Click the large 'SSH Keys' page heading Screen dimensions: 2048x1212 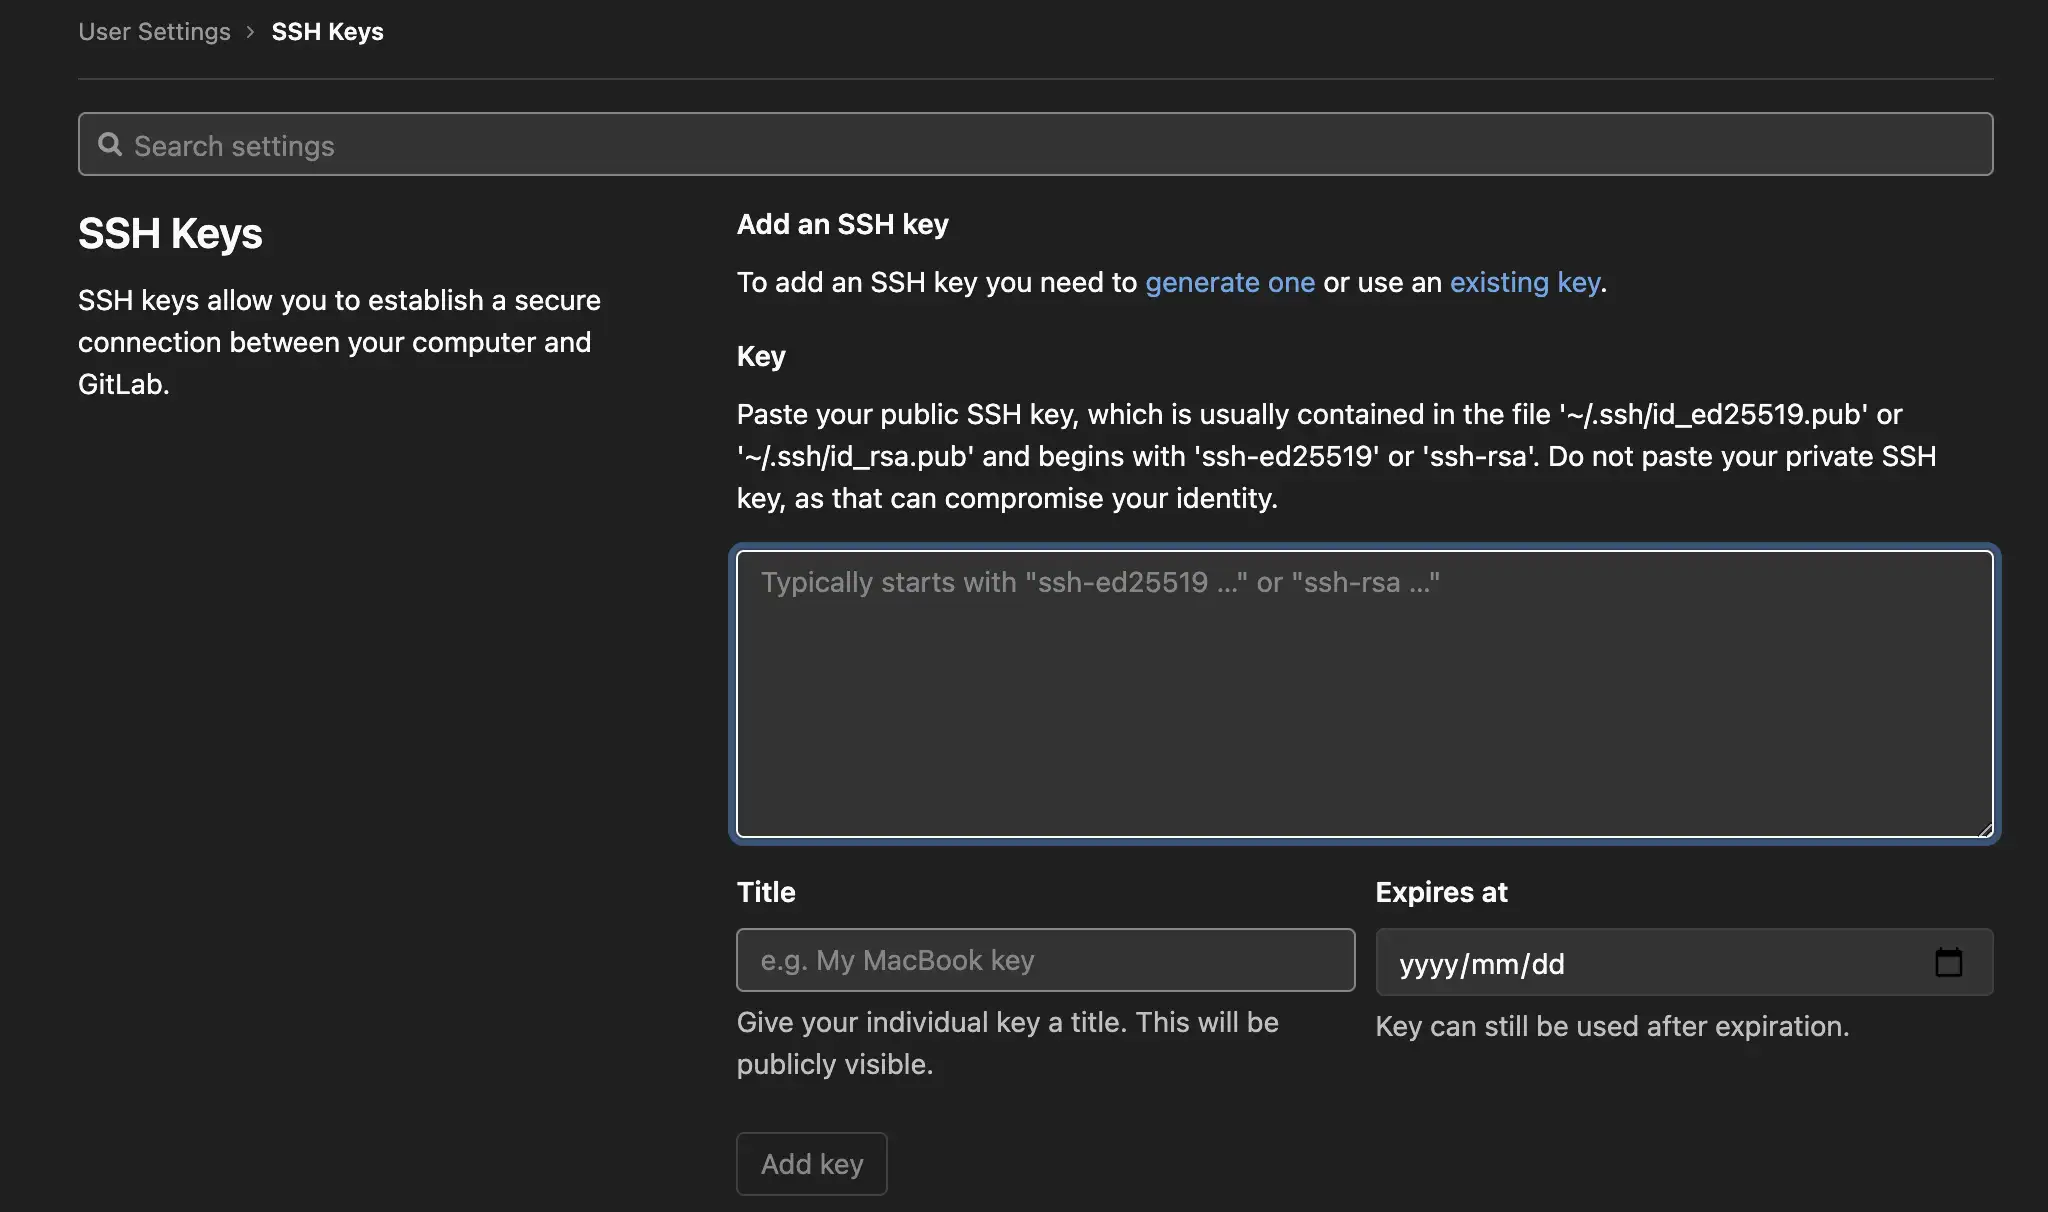170,234
